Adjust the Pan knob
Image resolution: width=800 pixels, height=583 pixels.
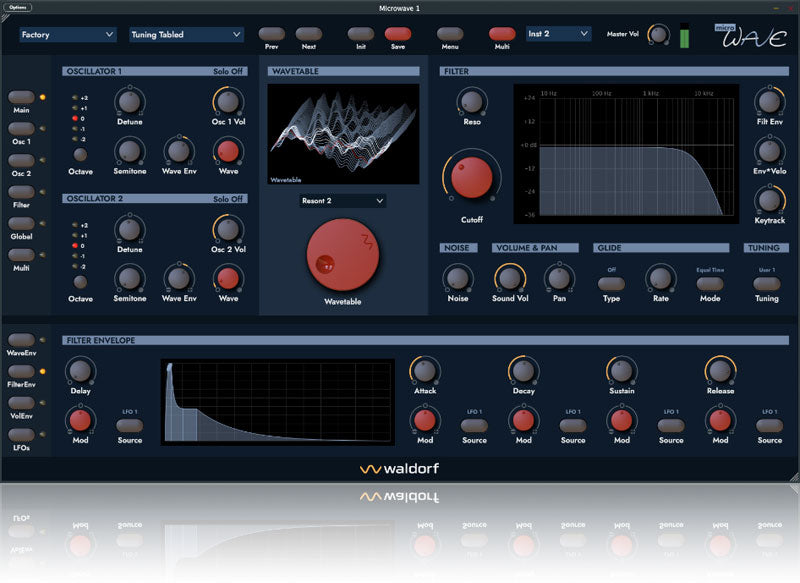559,278
